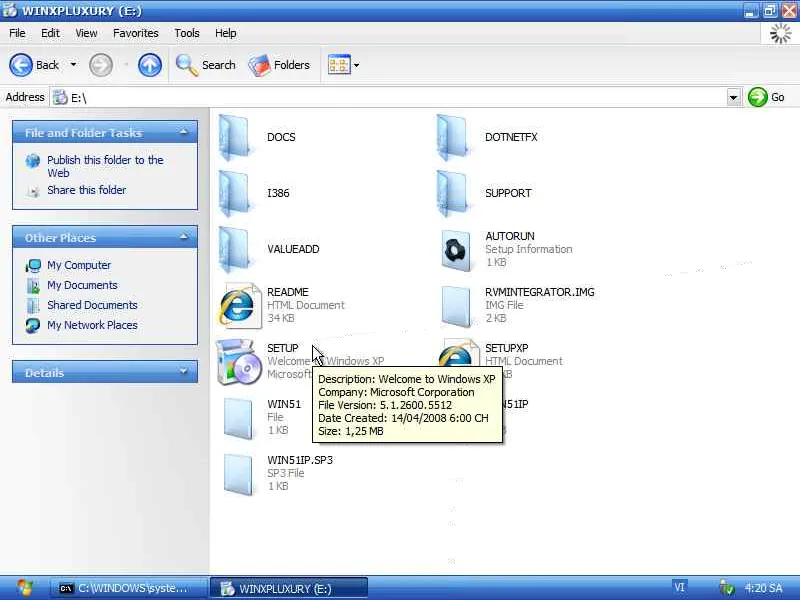Click the VI language indicator

pos(679,588)
